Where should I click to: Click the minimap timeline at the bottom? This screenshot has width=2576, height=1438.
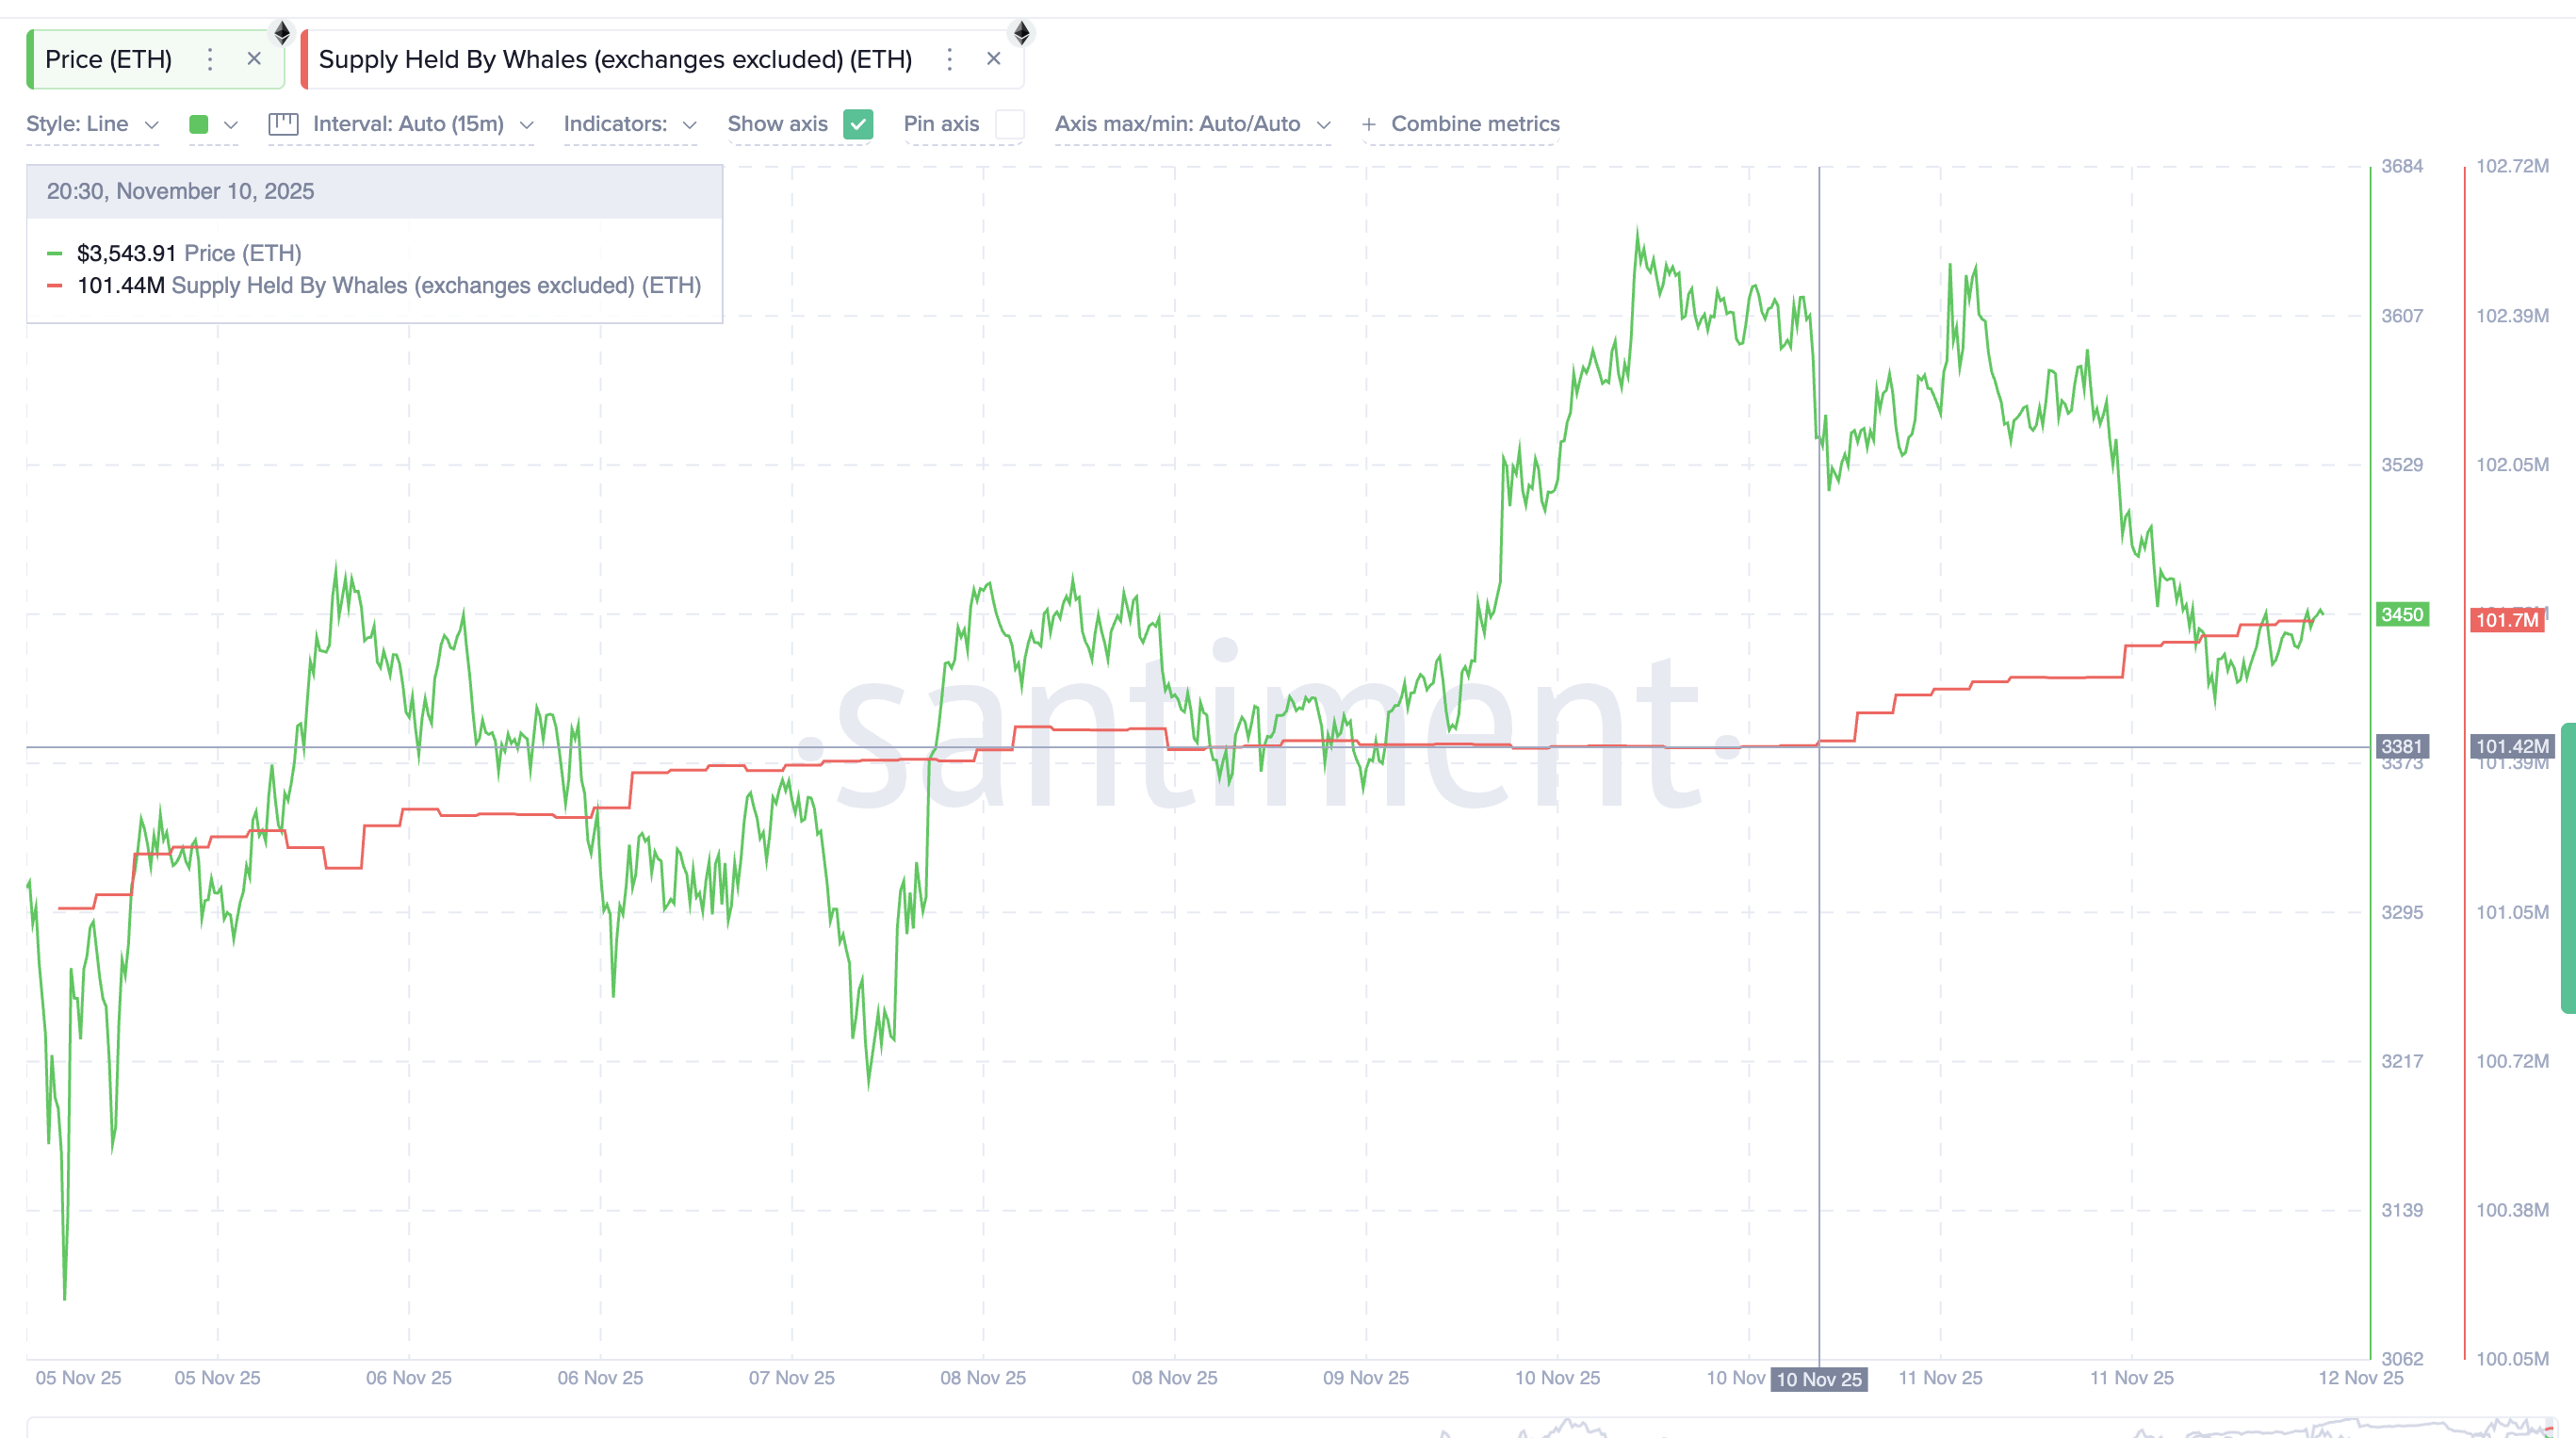pos(1288,1425)
